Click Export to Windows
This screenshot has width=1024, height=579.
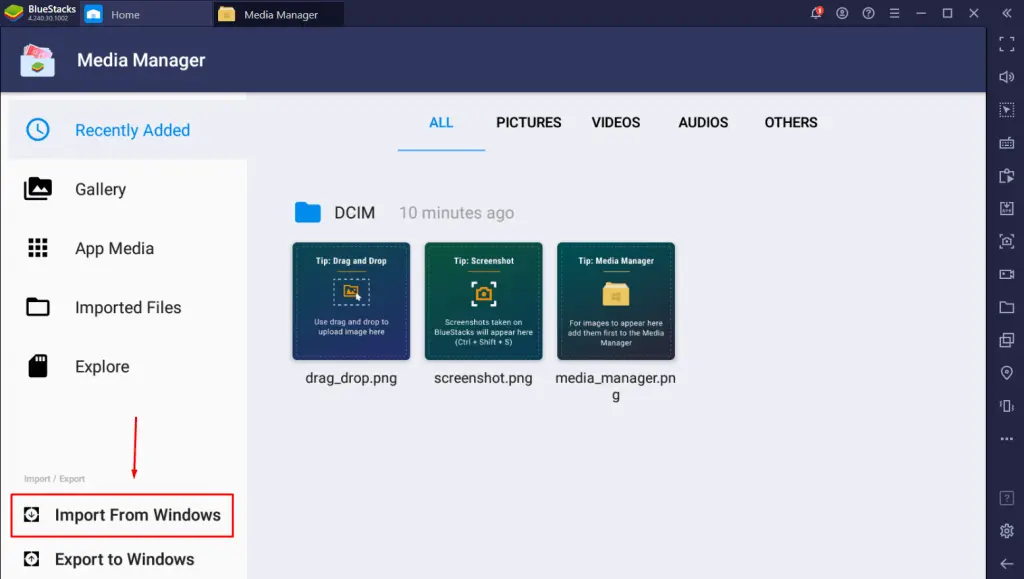click(122, 559)
